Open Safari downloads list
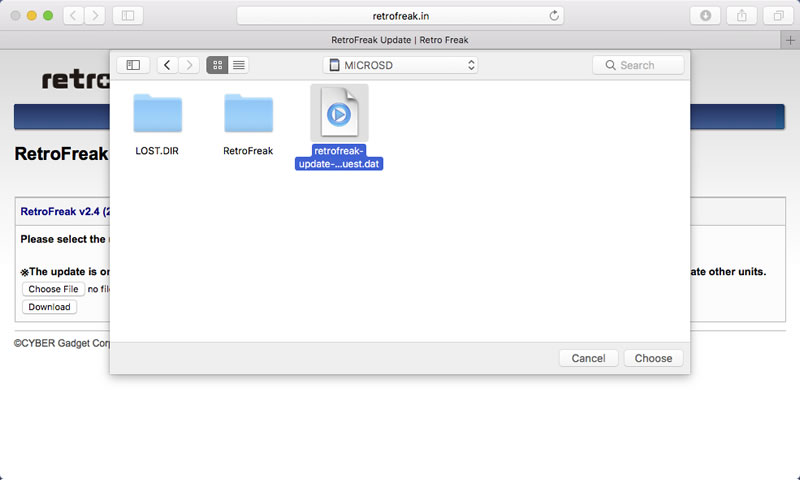This screenshot has width=800, height=480. 705,16
